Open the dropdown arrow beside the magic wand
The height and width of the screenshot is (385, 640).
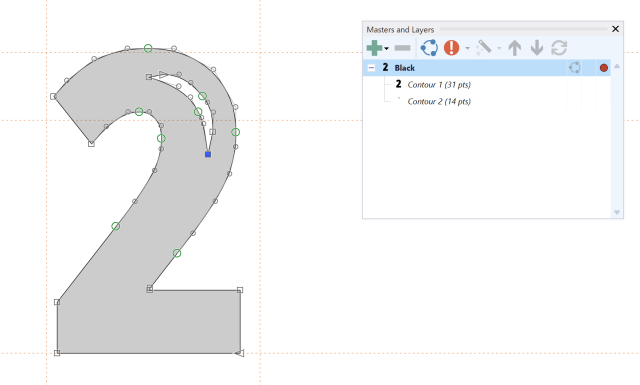pos(499,48)
